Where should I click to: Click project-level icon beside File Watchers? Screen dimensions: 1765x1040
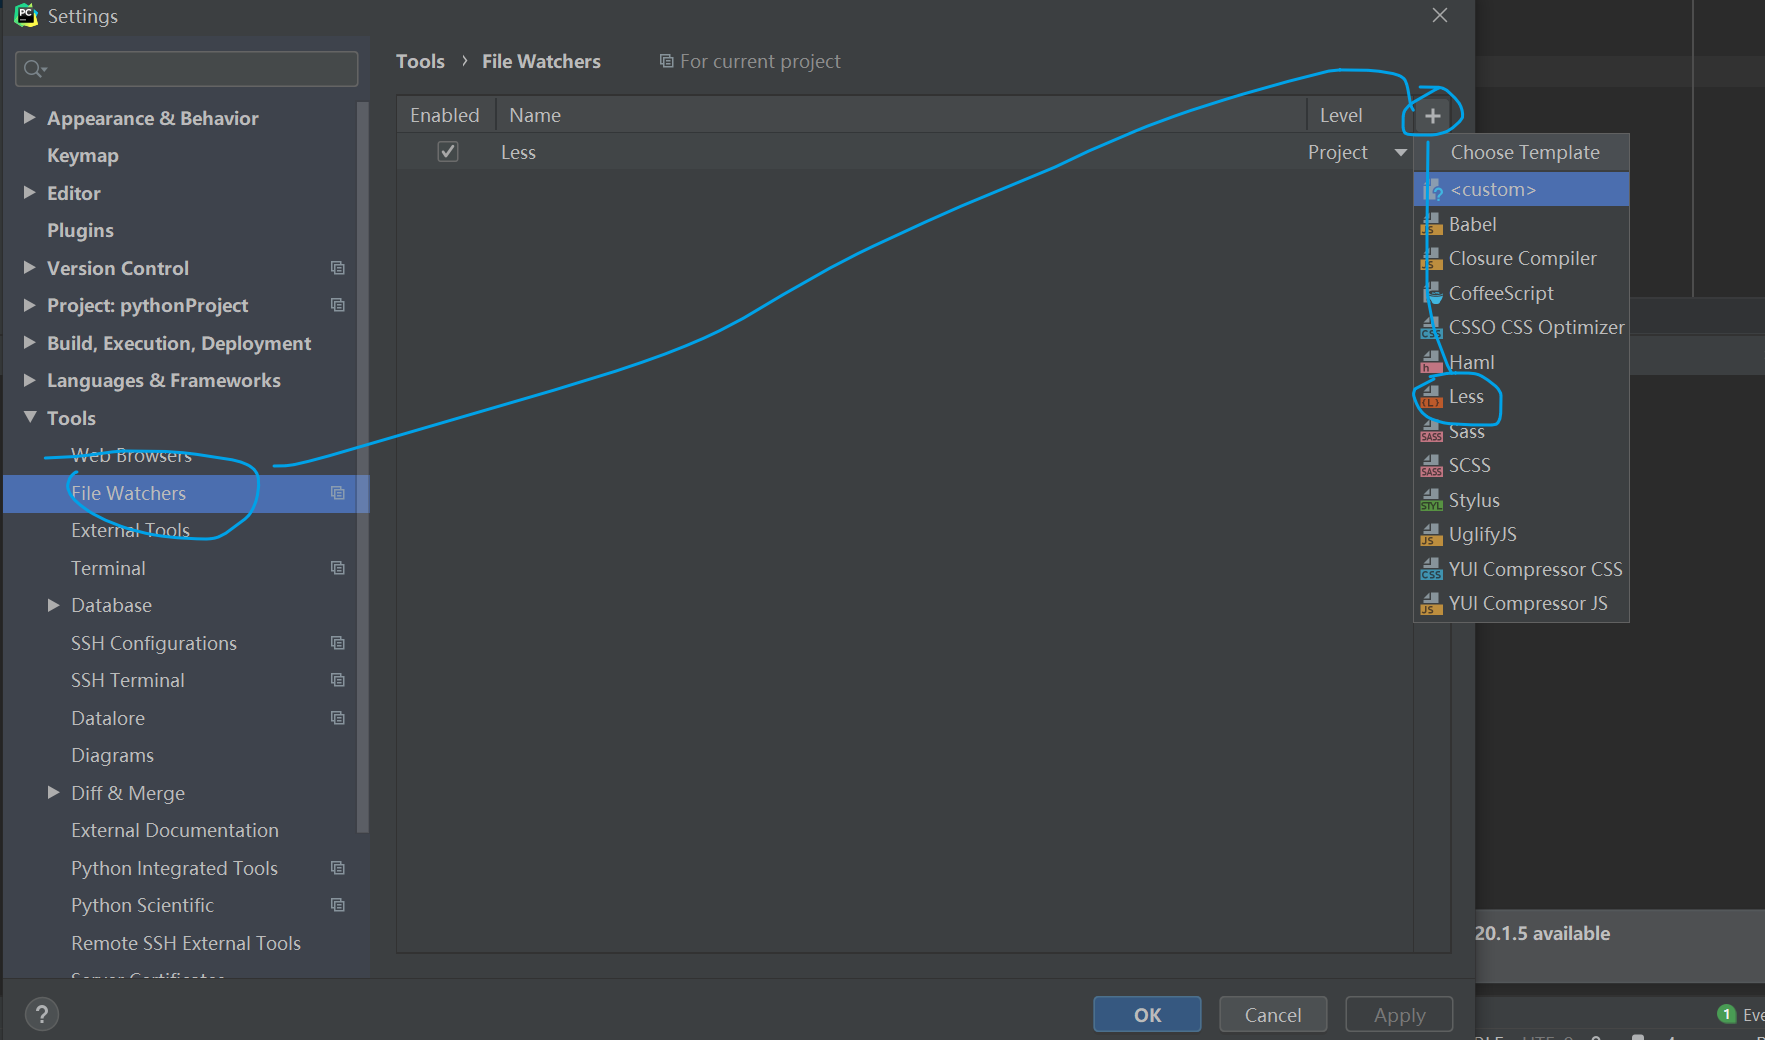tap(338, 493)
